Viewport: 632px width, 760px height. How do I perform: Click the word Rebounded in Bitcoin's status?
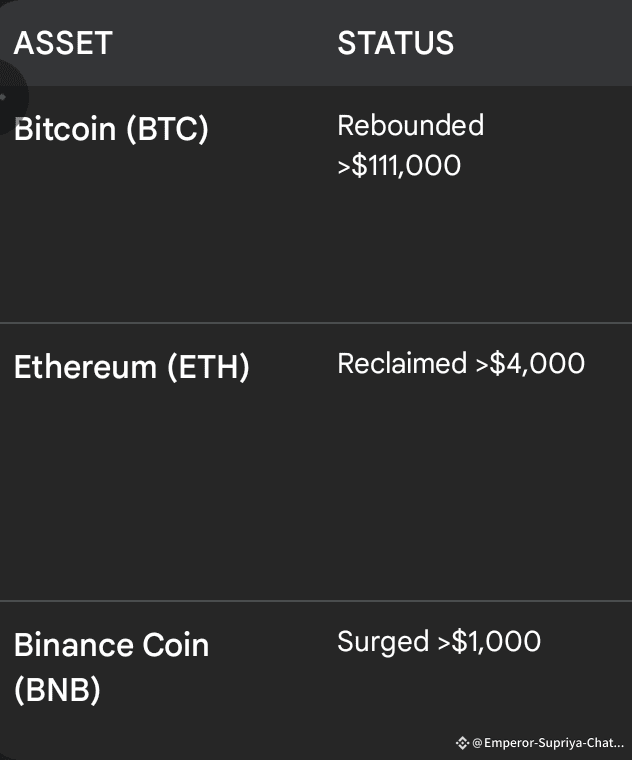click(x=410, y=125)
